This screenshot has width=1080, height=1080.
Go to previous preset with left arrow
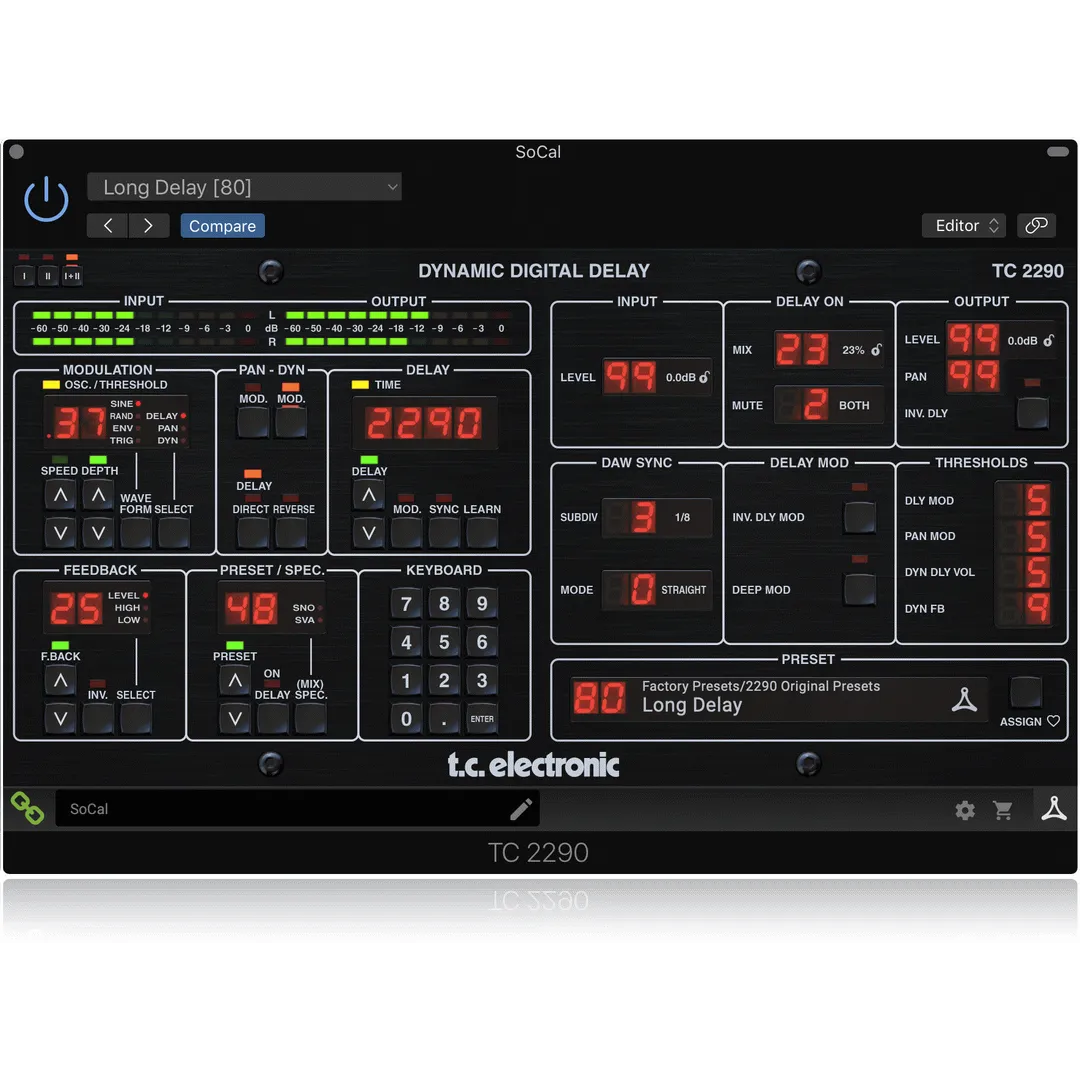pos(107,226)
